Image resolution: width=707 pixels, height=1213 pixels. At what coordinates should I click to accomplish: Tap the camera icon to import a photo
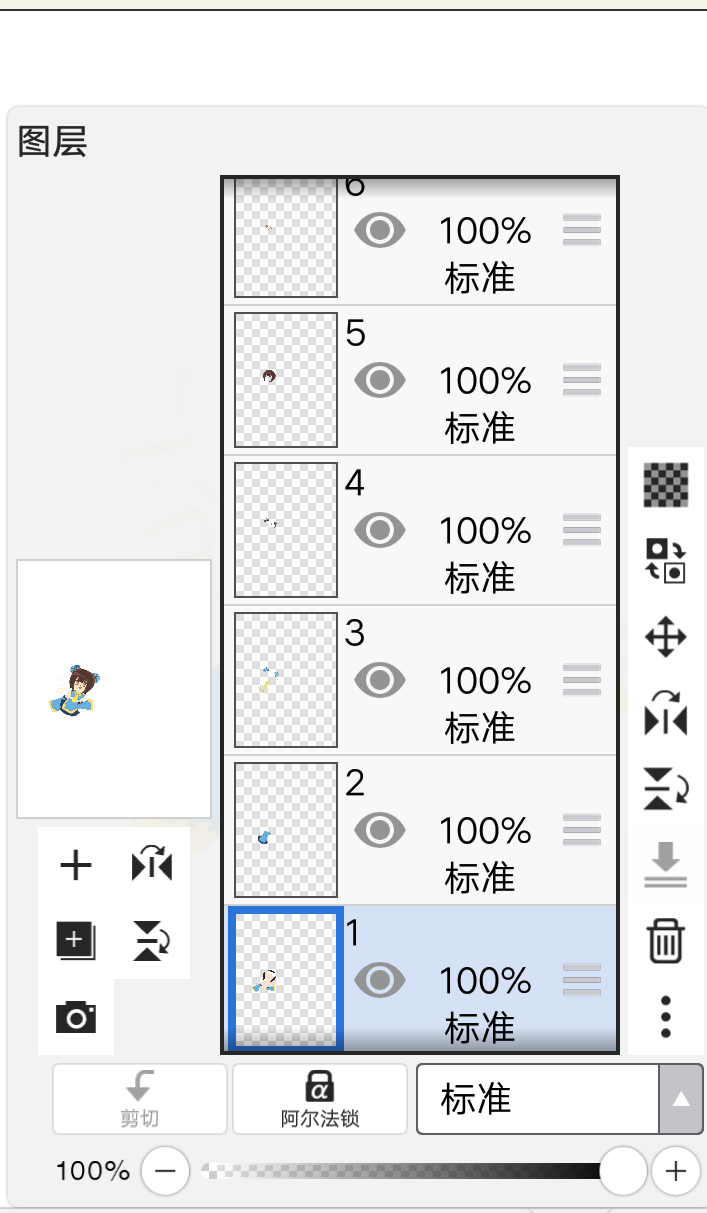(76, 1017)
